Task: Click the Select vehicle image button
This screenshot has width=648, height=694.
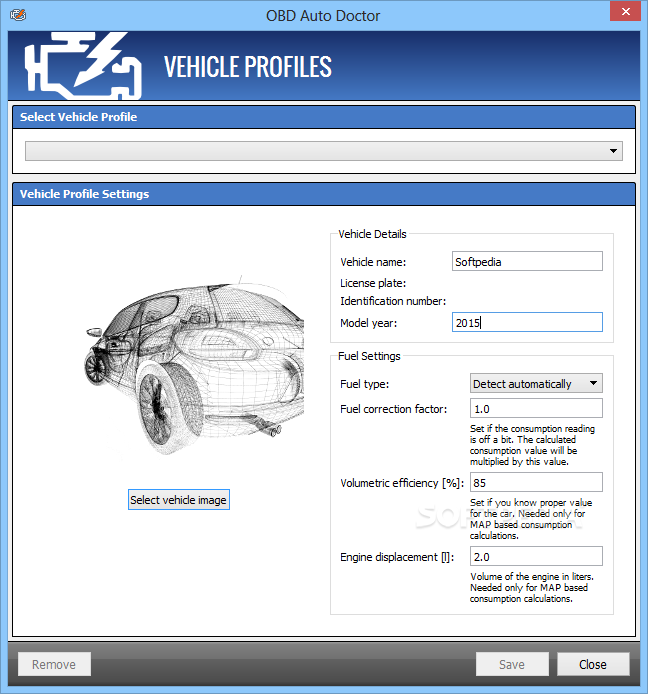Action: (x=179, y=500)
